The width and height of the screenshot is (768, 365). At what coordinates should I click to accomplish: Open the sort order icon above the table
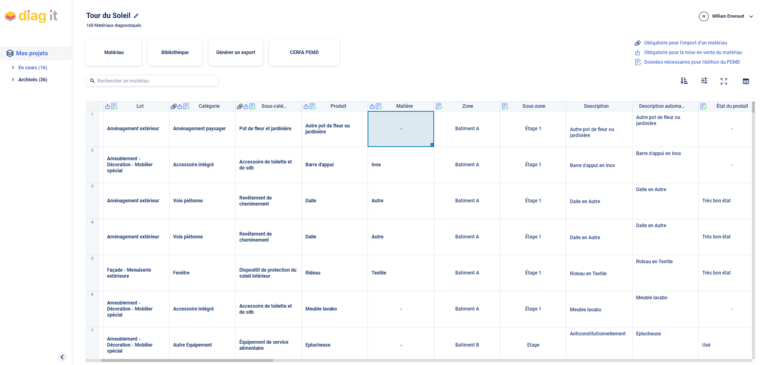pos(684,81)
